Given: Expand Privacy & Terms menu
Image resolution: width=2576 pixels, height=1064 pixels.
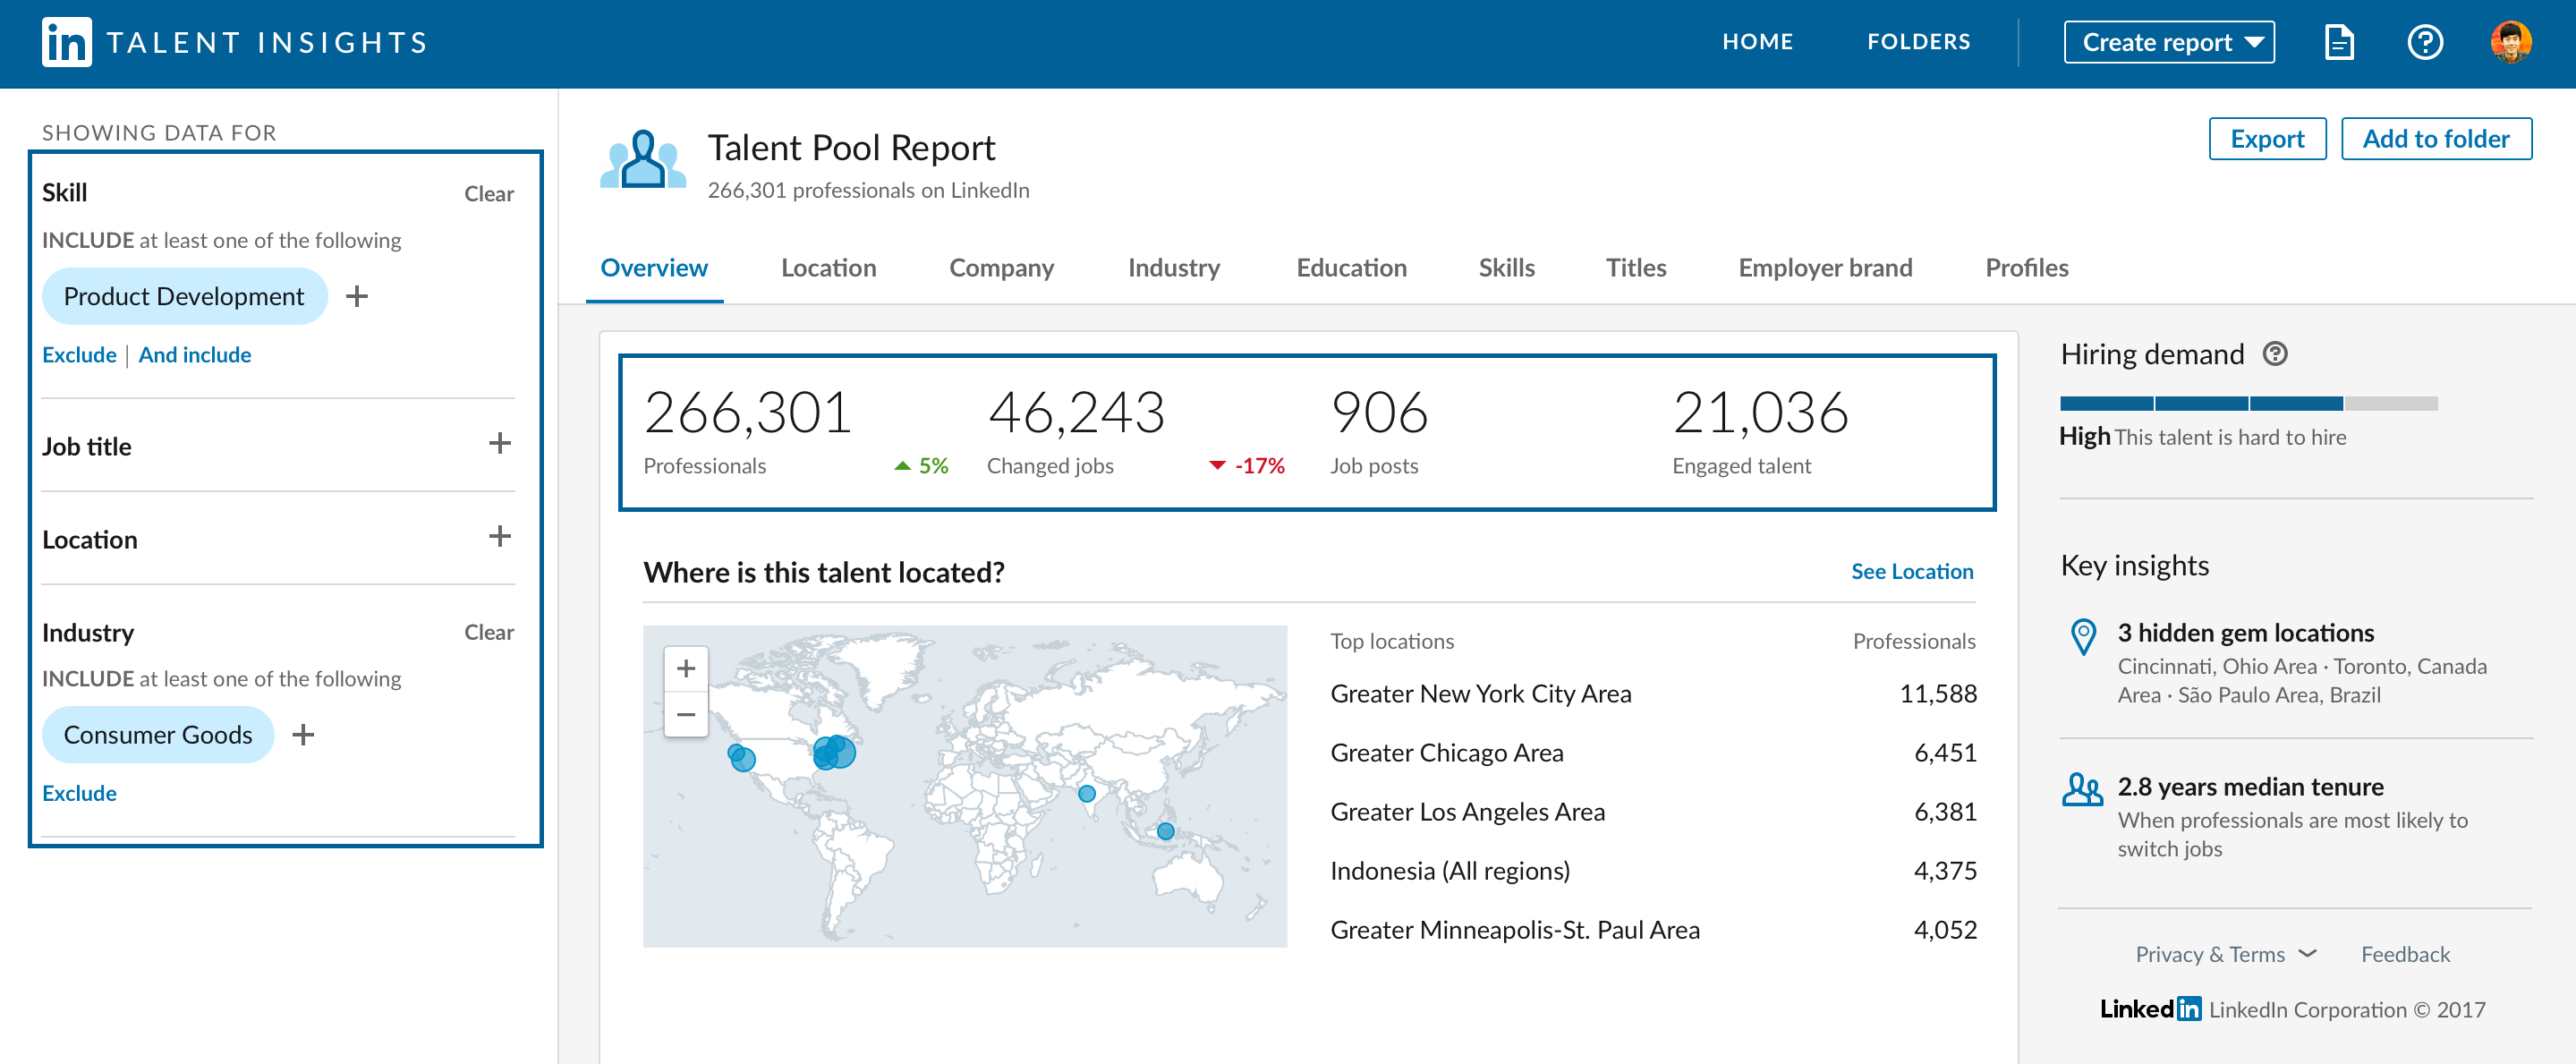Looking at the screenshot, I should point(2225,954).
